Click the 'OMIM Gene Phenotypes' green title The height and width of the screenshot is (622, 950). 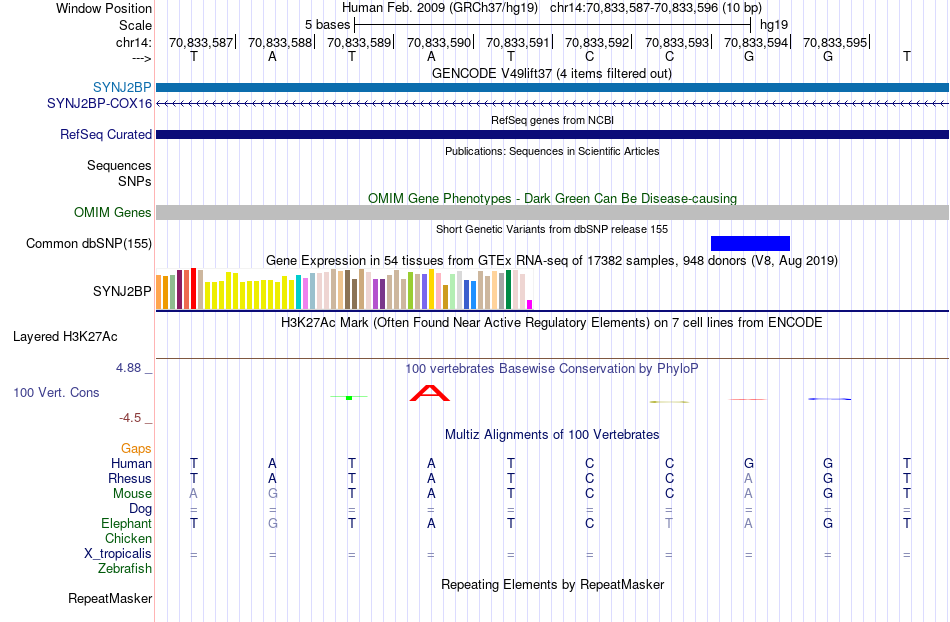tap(552, 199)
